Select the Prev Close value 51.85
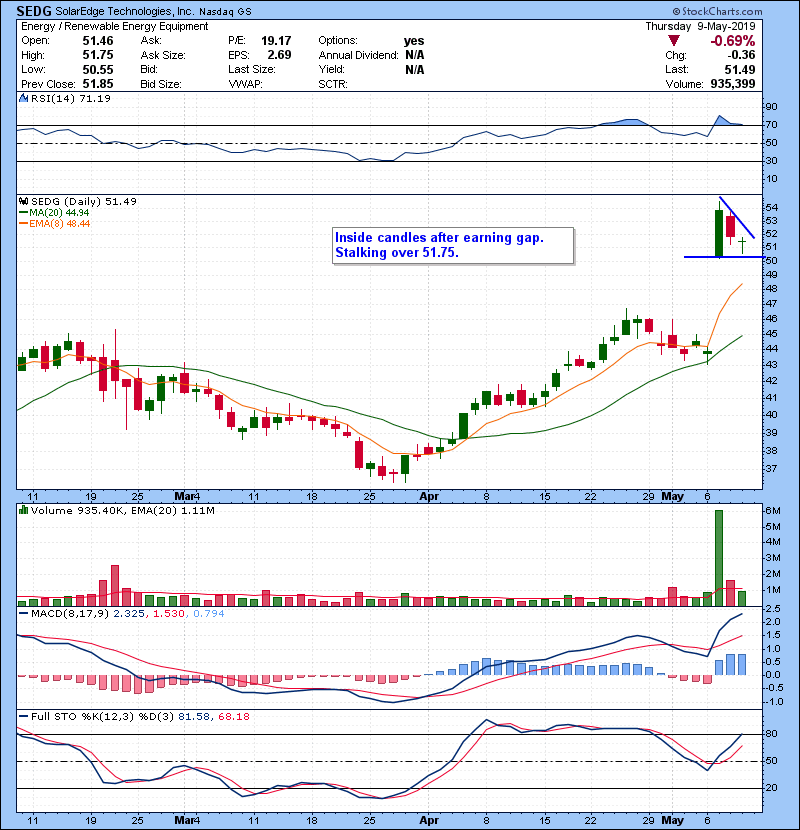800x830 pixels. [97, 84]
